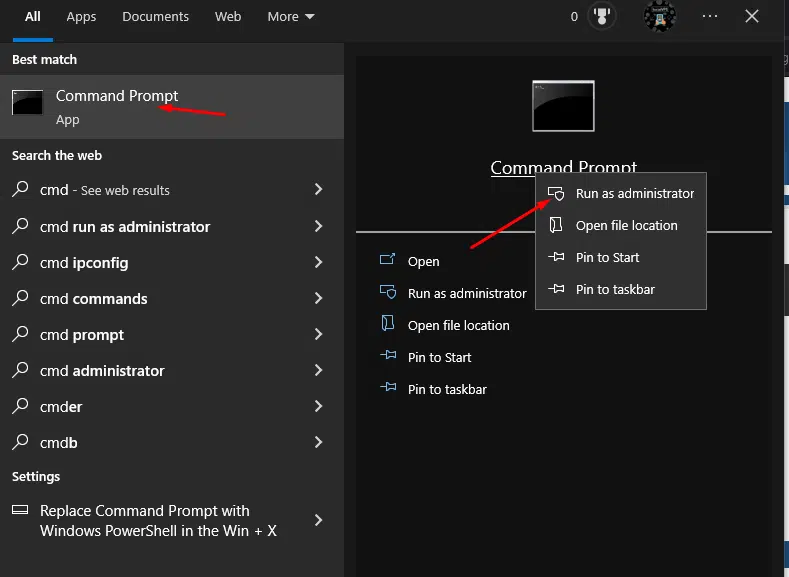Screen dimensions: 789x577
Task: Click pin icon beside context menu Pin to taskbar
Action: 556,289
